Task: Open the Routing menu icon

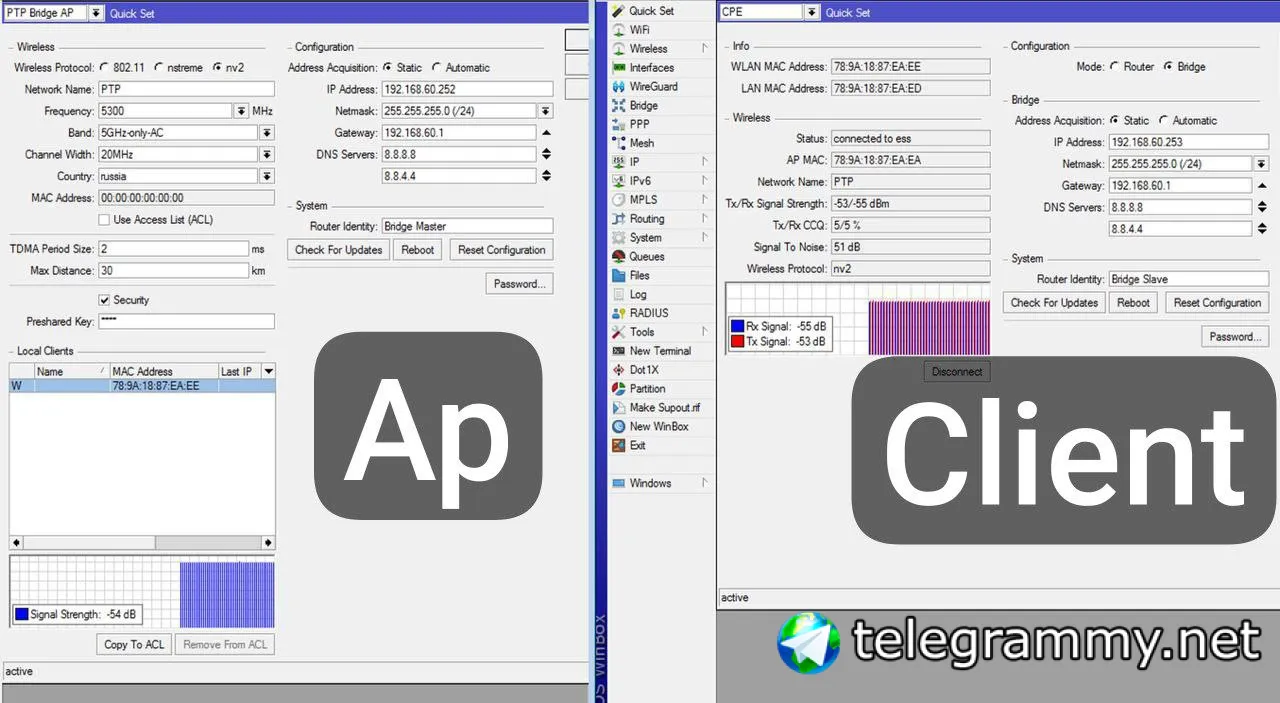Action: (x=620, y=219)
